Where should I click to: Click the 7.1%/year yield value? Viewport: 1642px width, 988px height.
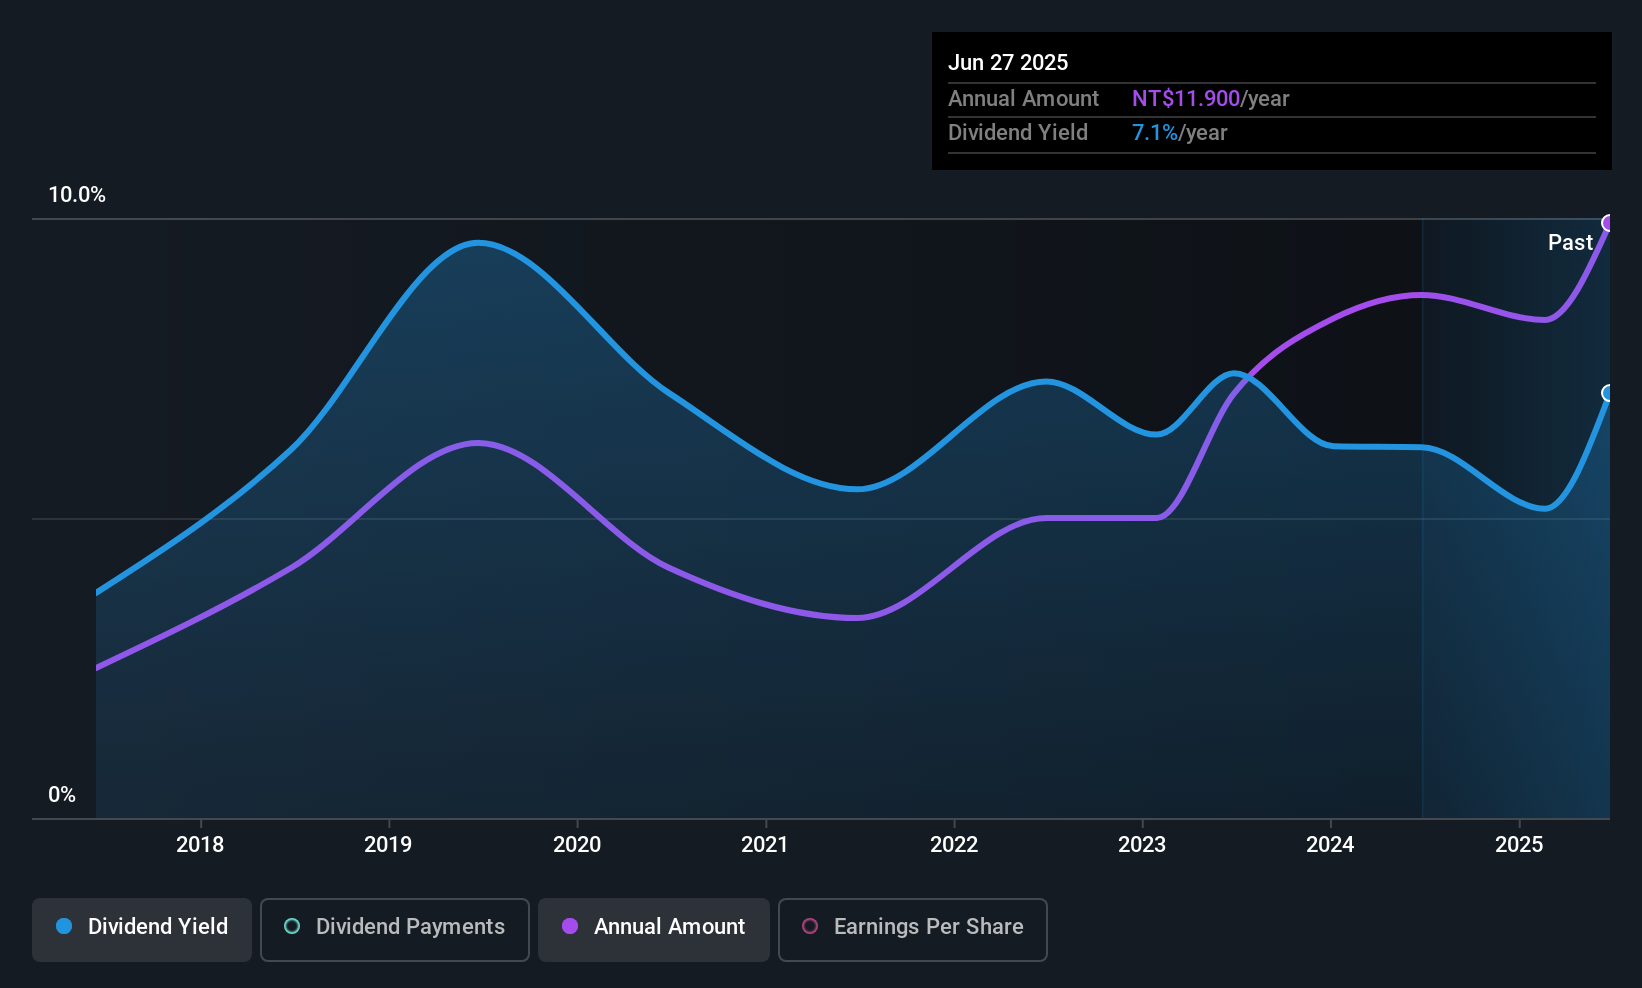click(x=1179, y=133)
